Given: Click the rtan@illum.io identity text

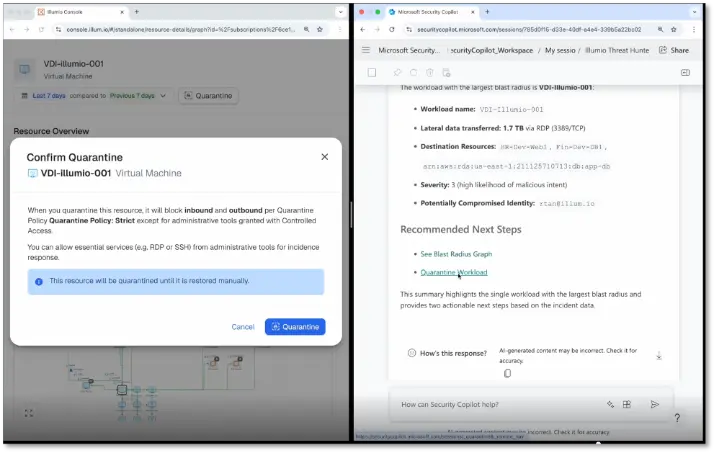Looking at the screenshot, I should [x=567, y=204].
